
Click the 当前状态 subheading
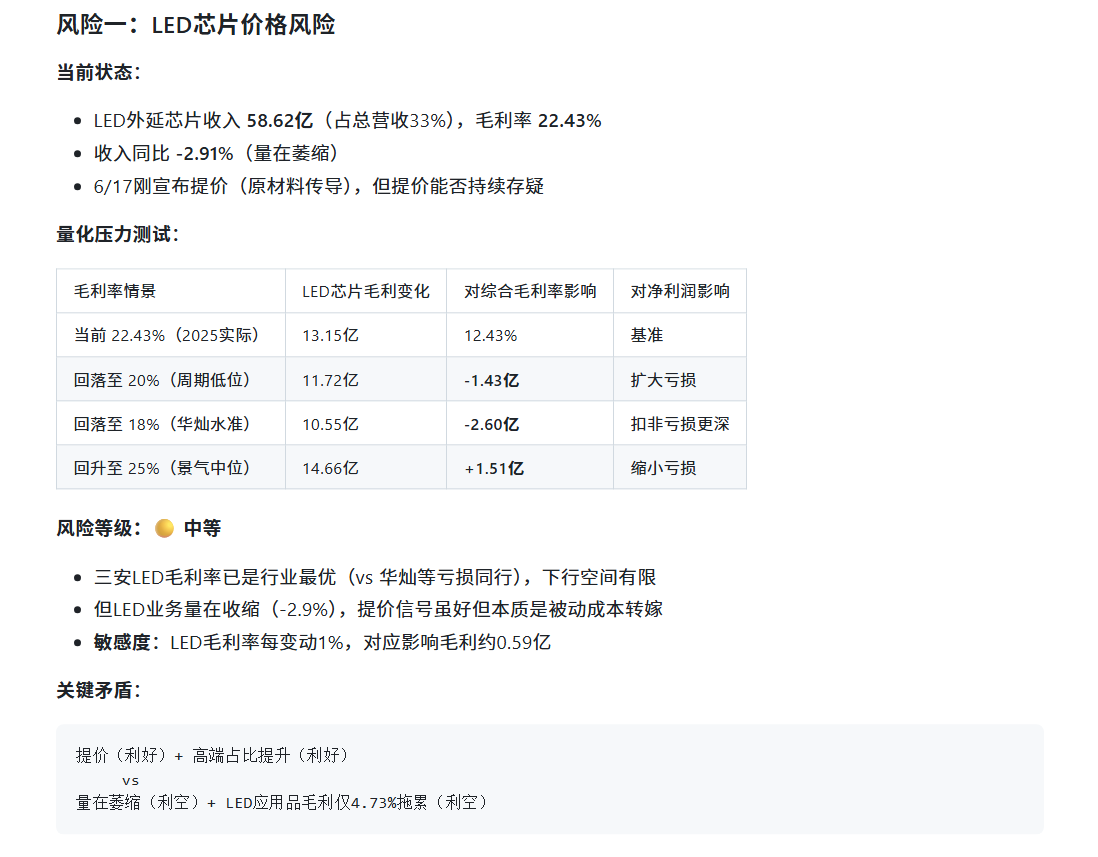pos(98,72)
